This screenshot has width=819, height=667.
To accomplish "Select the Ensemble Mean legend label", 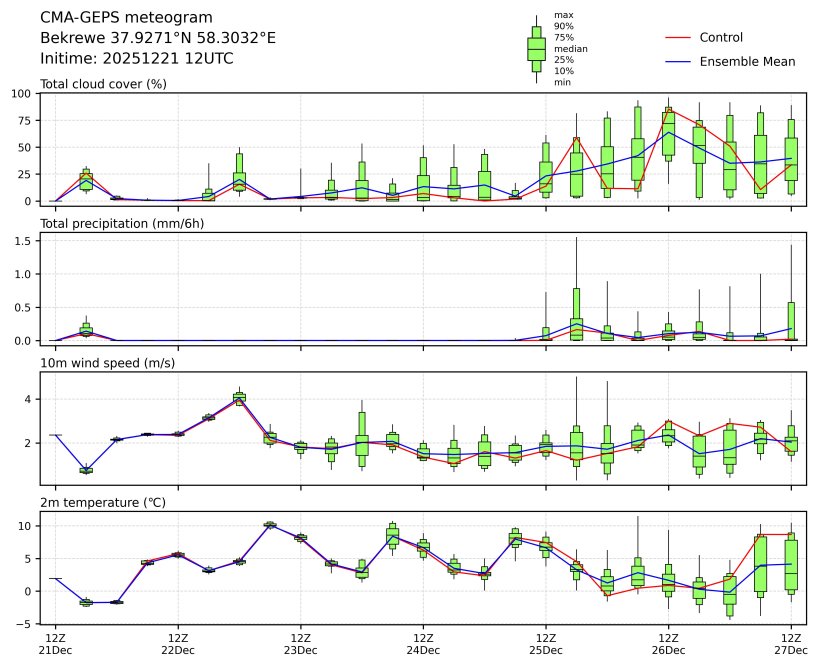I will pos(747,61).
